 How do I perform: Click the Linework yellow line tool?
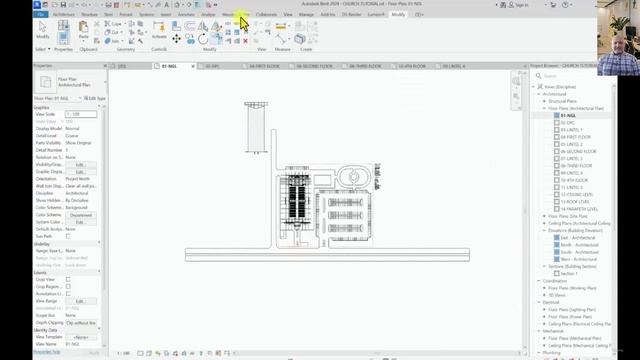[281, 26]
